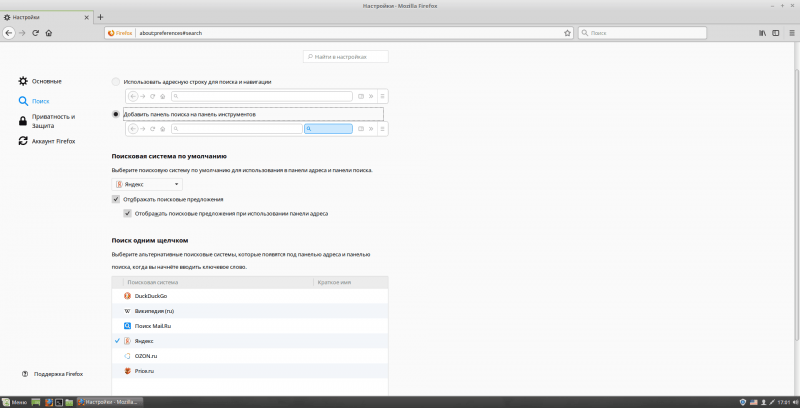Click the clock showing 17:01
The width and height of the screenshot is (800, 408).
[784, 402]
